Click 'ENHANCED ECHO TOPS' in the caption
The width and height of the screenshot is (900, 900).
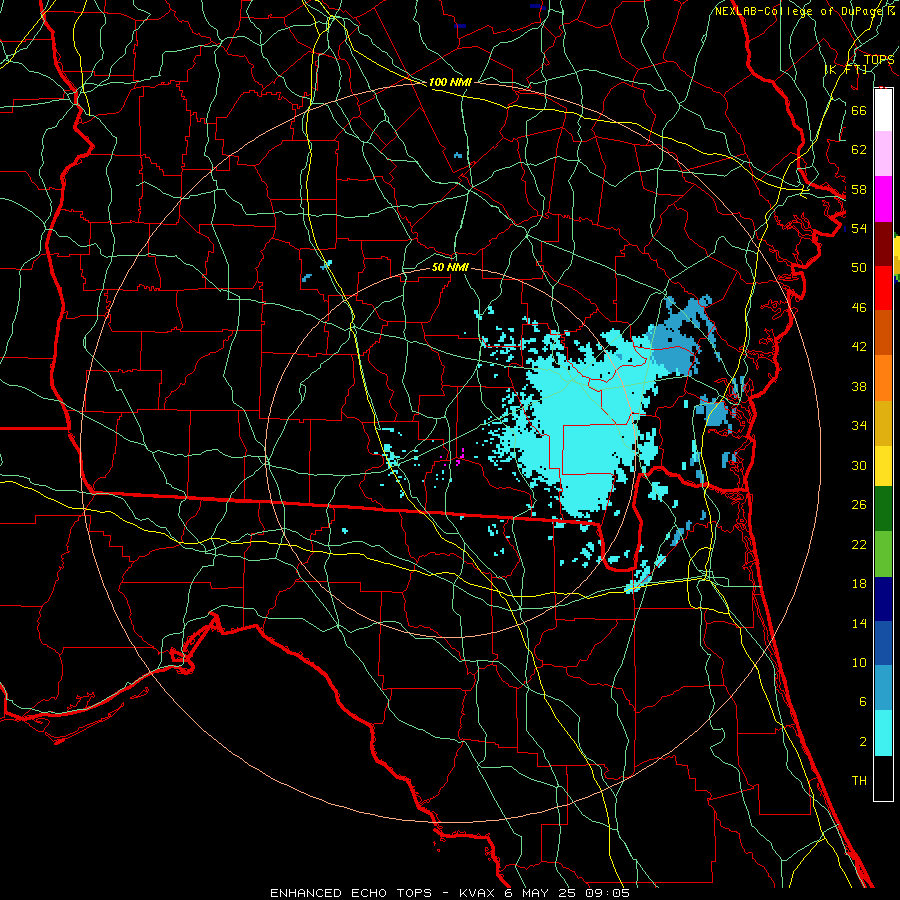[x=351, y=893]
